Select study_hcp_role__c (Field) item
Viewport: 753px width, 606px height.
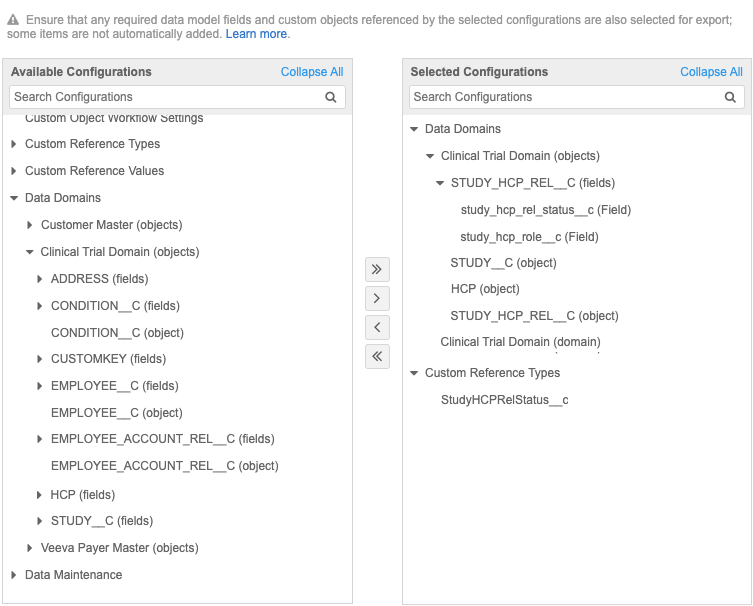pyautogui.click(x=529, y=237)
